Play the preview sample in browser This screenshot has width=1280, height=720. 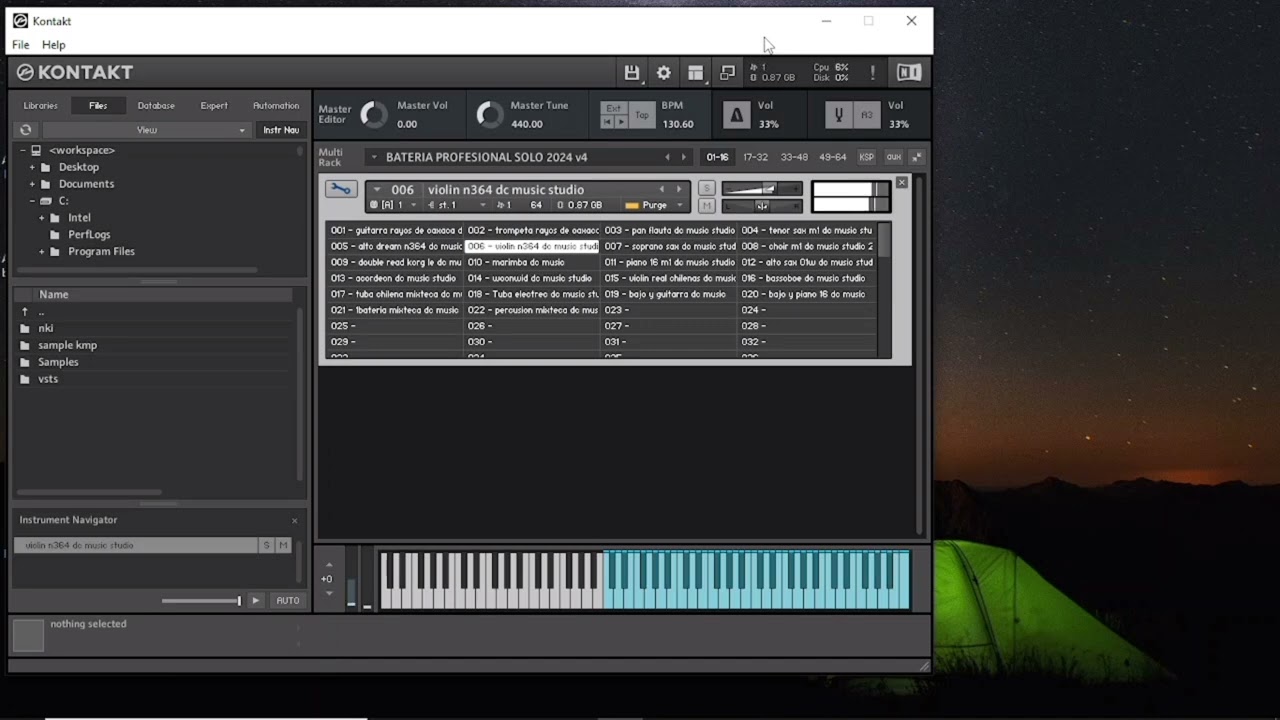tap(256, 600)
